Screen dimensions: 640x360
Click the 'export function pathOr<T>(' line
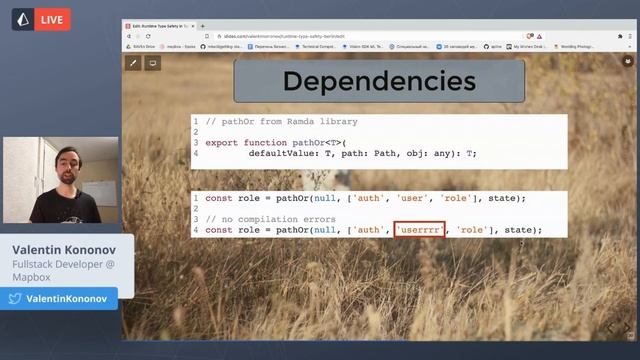pos(276,143)
